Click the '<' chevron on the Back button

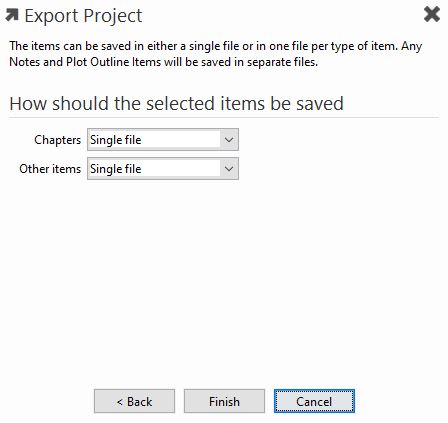(x=120, y=402)
